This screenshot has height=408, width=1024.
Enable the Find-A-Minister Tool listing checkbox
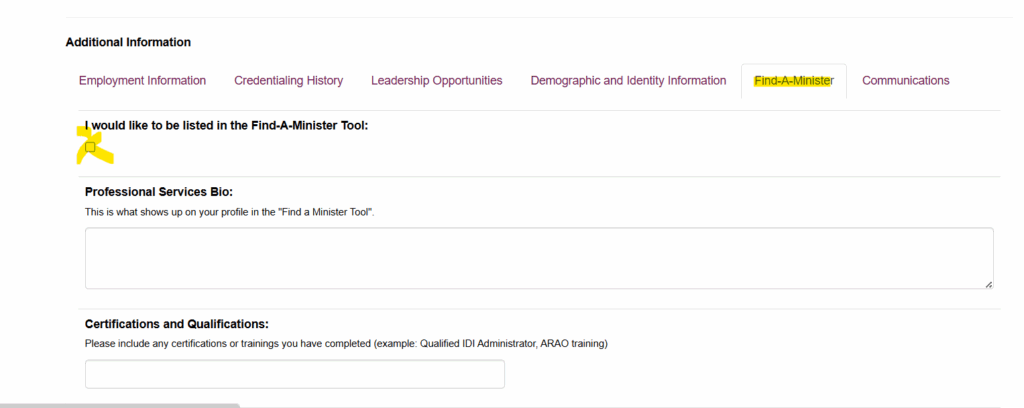[x=91, y=147]
